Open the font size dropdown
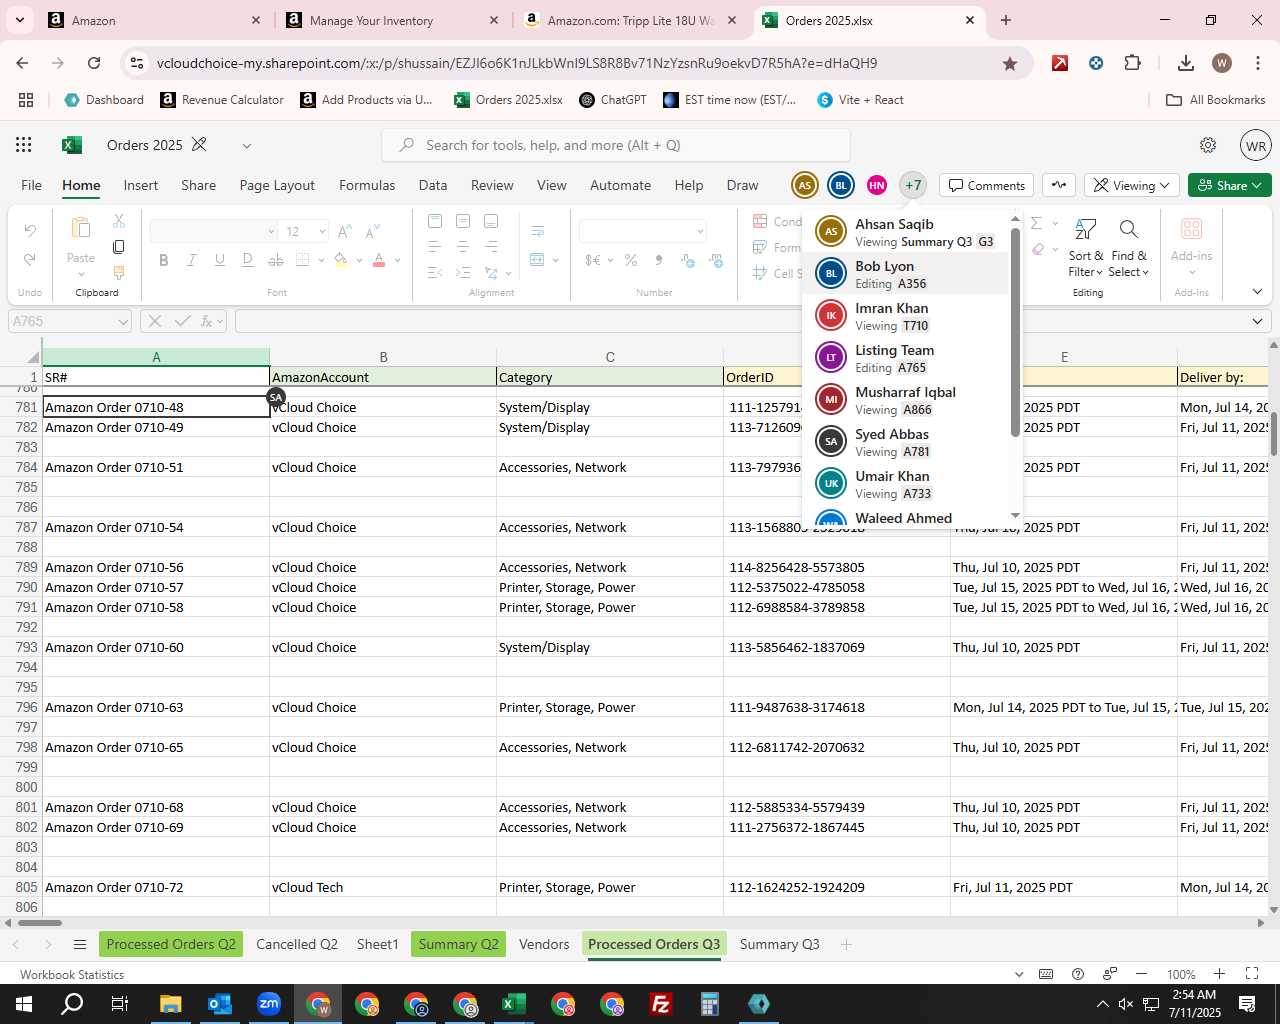The width and height of the screenshot is (1280, 1024). [x=322, y=232]
